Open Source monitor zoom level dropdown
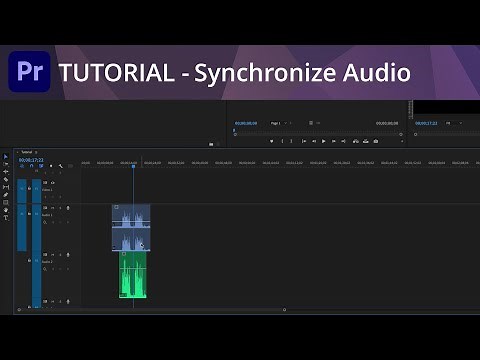Viewport: 480px width, 360px height. 279,123
